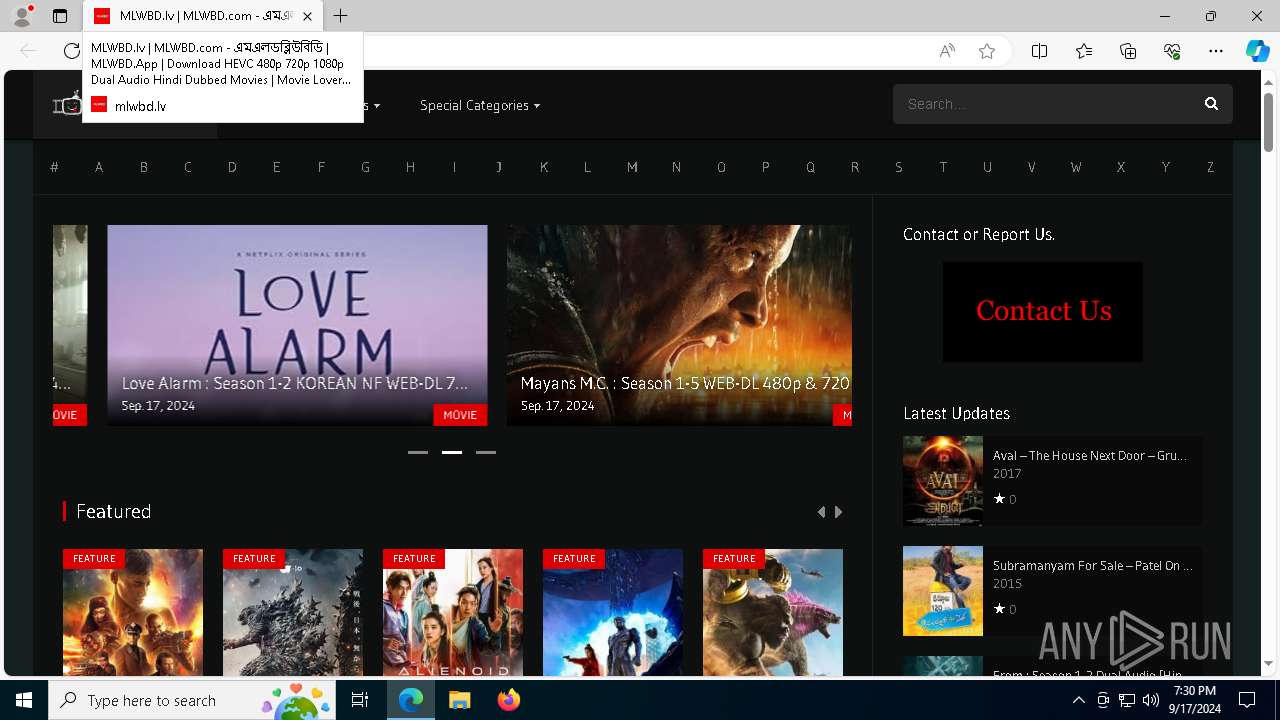Filter titles by letter S
This screenshot has width=1280, height=720.
click(899, 167)
